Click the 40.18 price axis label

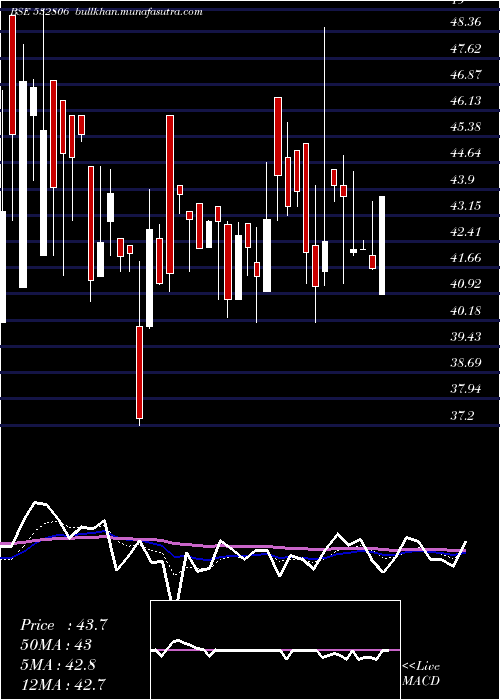466,310
